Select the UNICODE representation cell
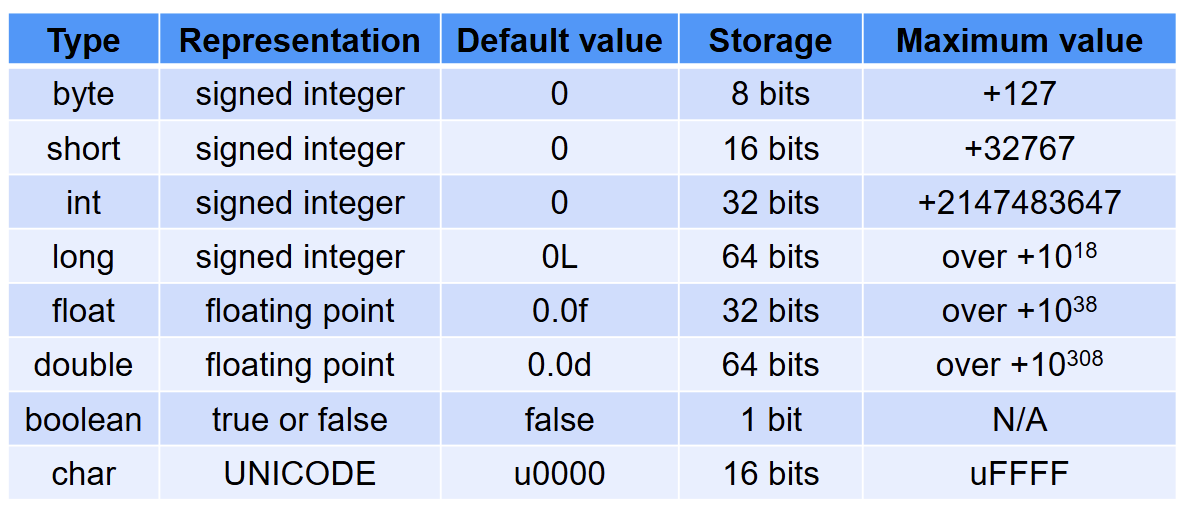Viewport: 1185px width, 510px height. pyautogui.click(x=299, y=473)
